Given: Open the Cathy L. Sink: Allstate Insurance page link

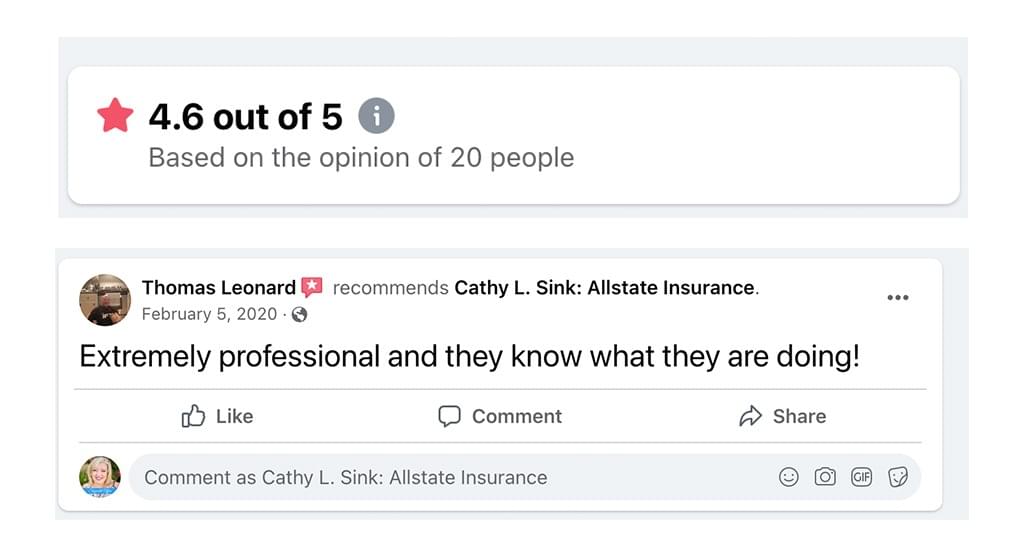Looking at the screenshot, I should click(x=604, y=288).
